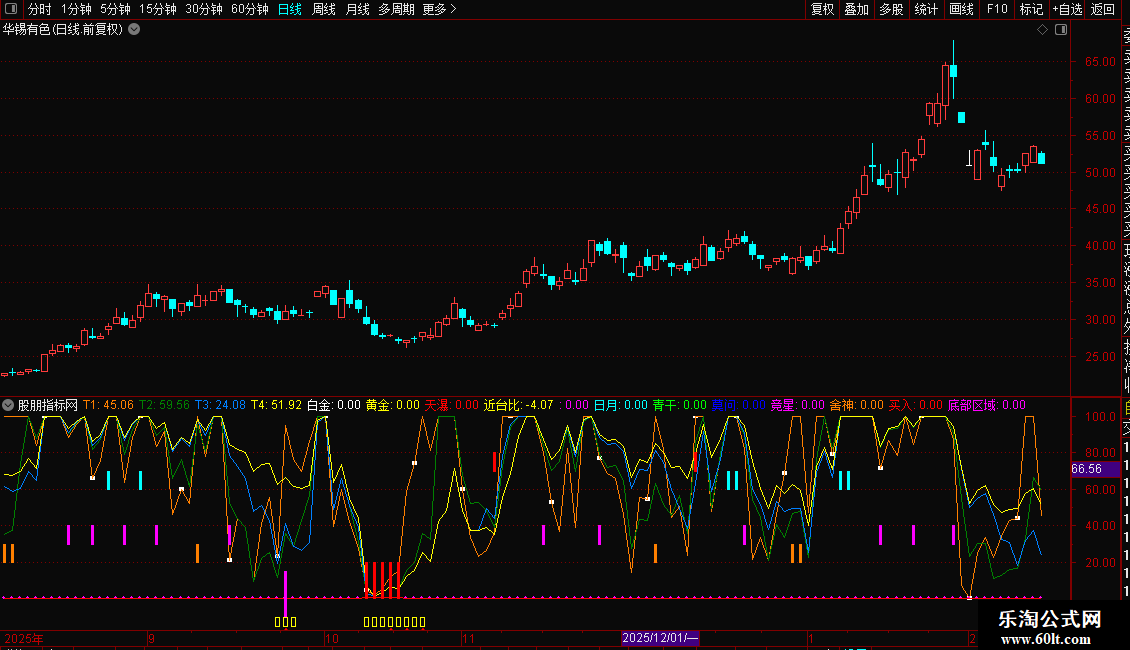
Task: Click the 2025/12/01 date marker on timeline
Action: tap(660, 637)
